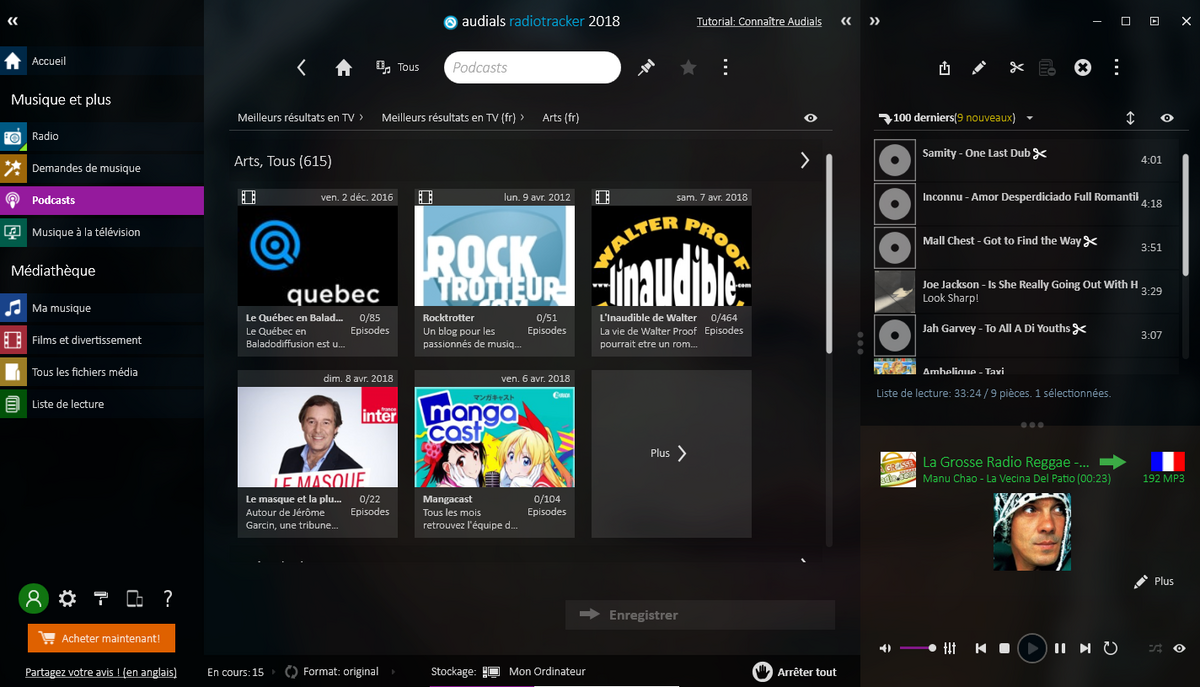Click the Podcasts search field
Screen dimensions: 1200x687
(532, 68)
